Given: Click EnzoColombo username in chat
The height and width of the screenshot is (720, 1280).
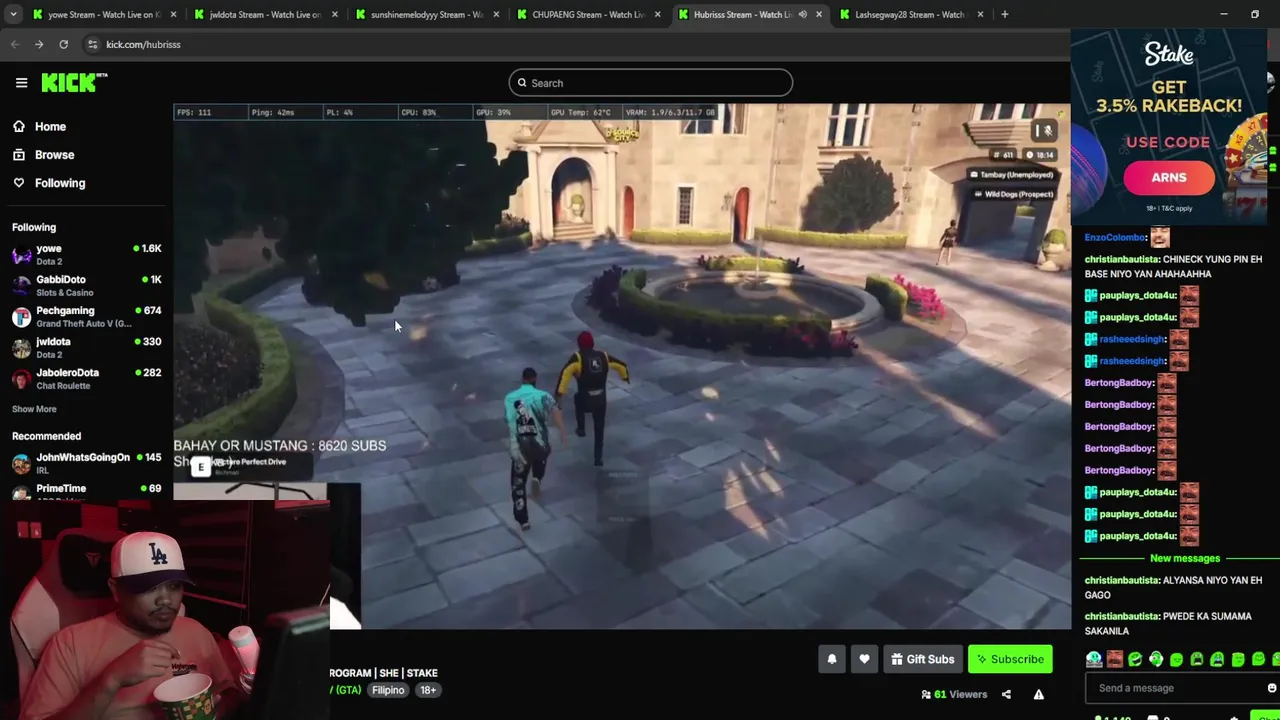Looking at the screenshot, I should tap(1115, 238).
